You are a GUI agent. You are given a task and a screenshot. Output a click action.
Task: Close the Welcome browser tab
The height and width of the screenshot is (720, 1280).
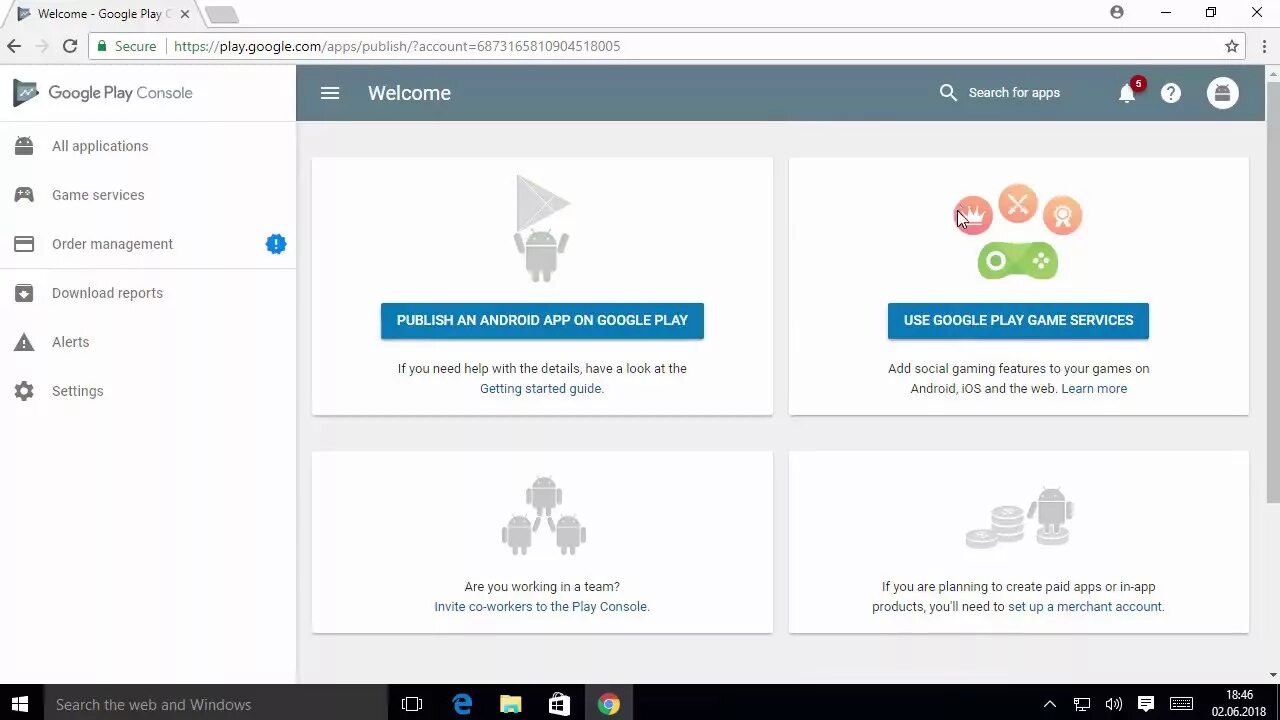click(184, 14)
